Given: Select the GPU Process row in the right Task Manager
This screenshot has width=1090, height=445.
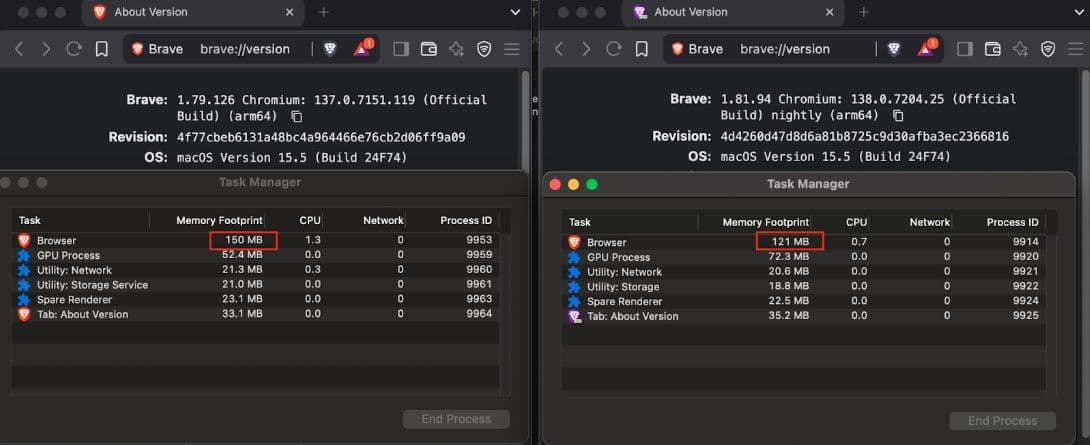Looking at the screenshot, I should pos(804,257).
